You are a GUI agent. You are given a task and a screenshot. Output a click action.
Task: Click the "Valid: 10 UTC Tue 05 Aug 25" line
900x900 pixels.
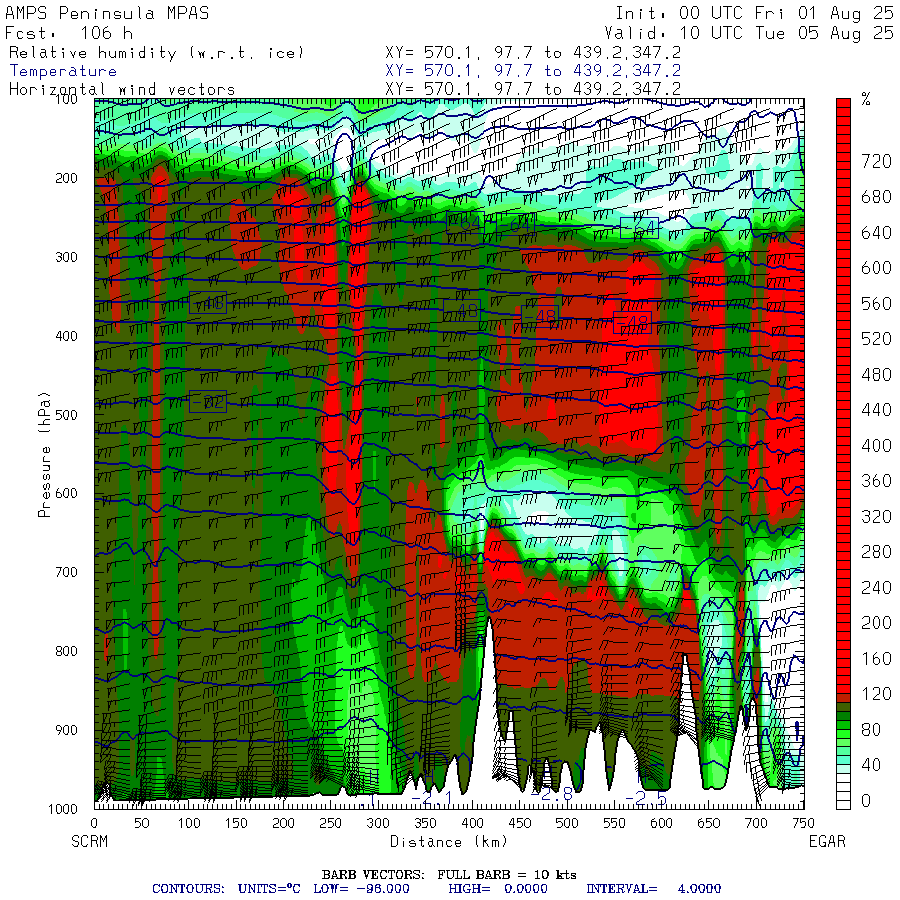click(748, 33)
